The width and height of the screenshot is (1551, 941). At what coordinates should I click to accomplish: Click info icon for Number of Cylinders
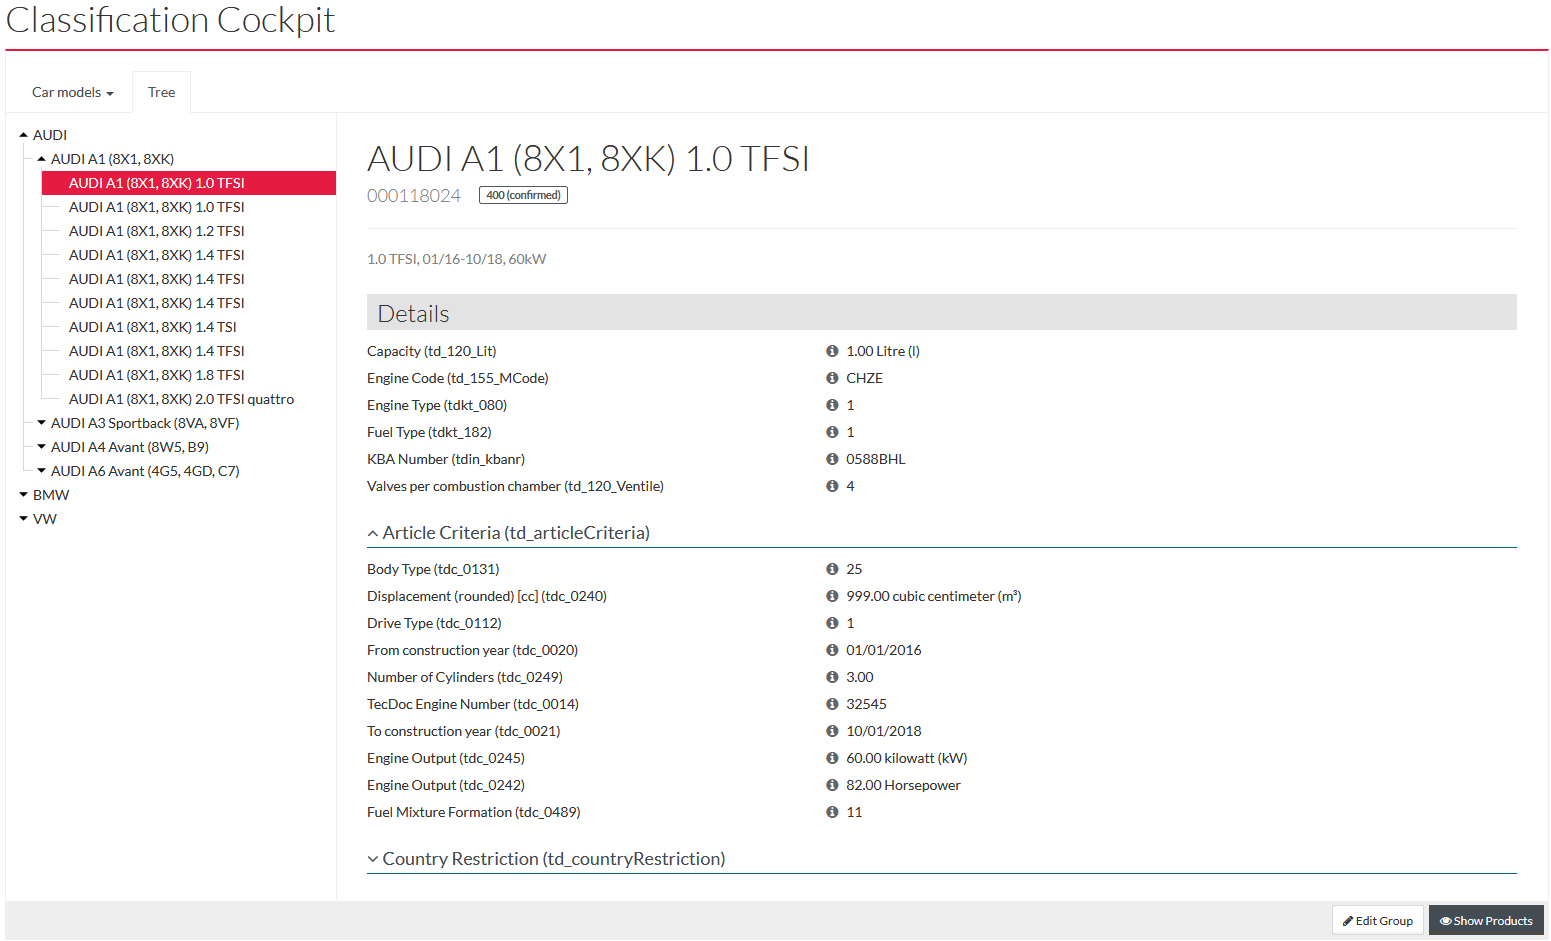tap(832, 677)
